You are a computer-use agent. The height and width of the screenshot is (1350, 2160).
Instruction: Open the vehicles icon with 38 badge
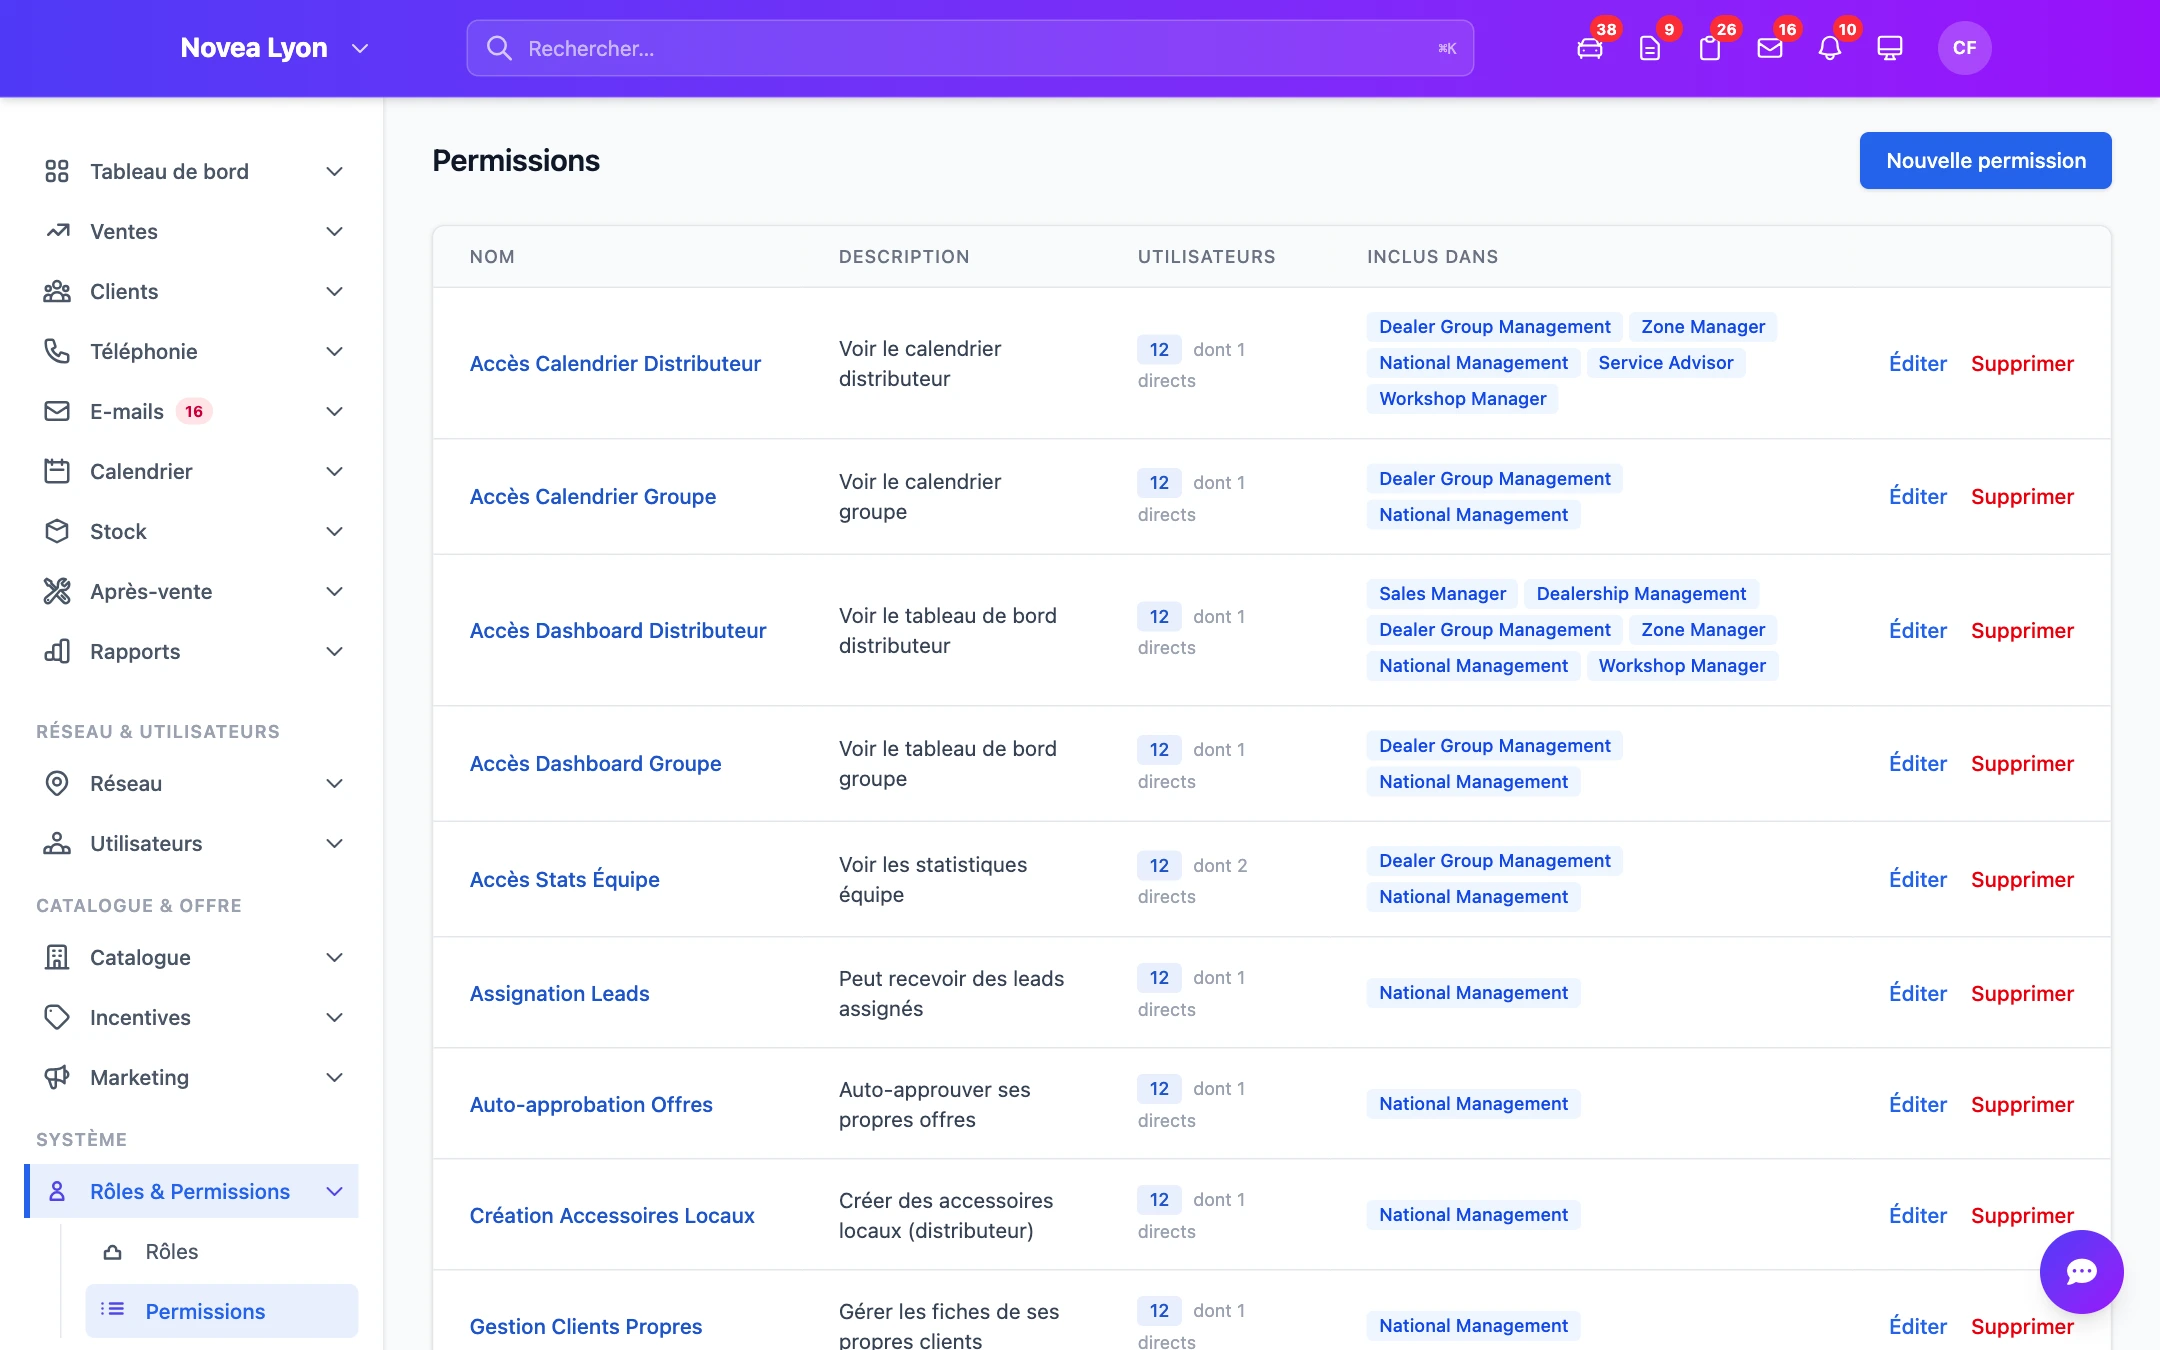pyautogui.click(x=1590, y=48)
